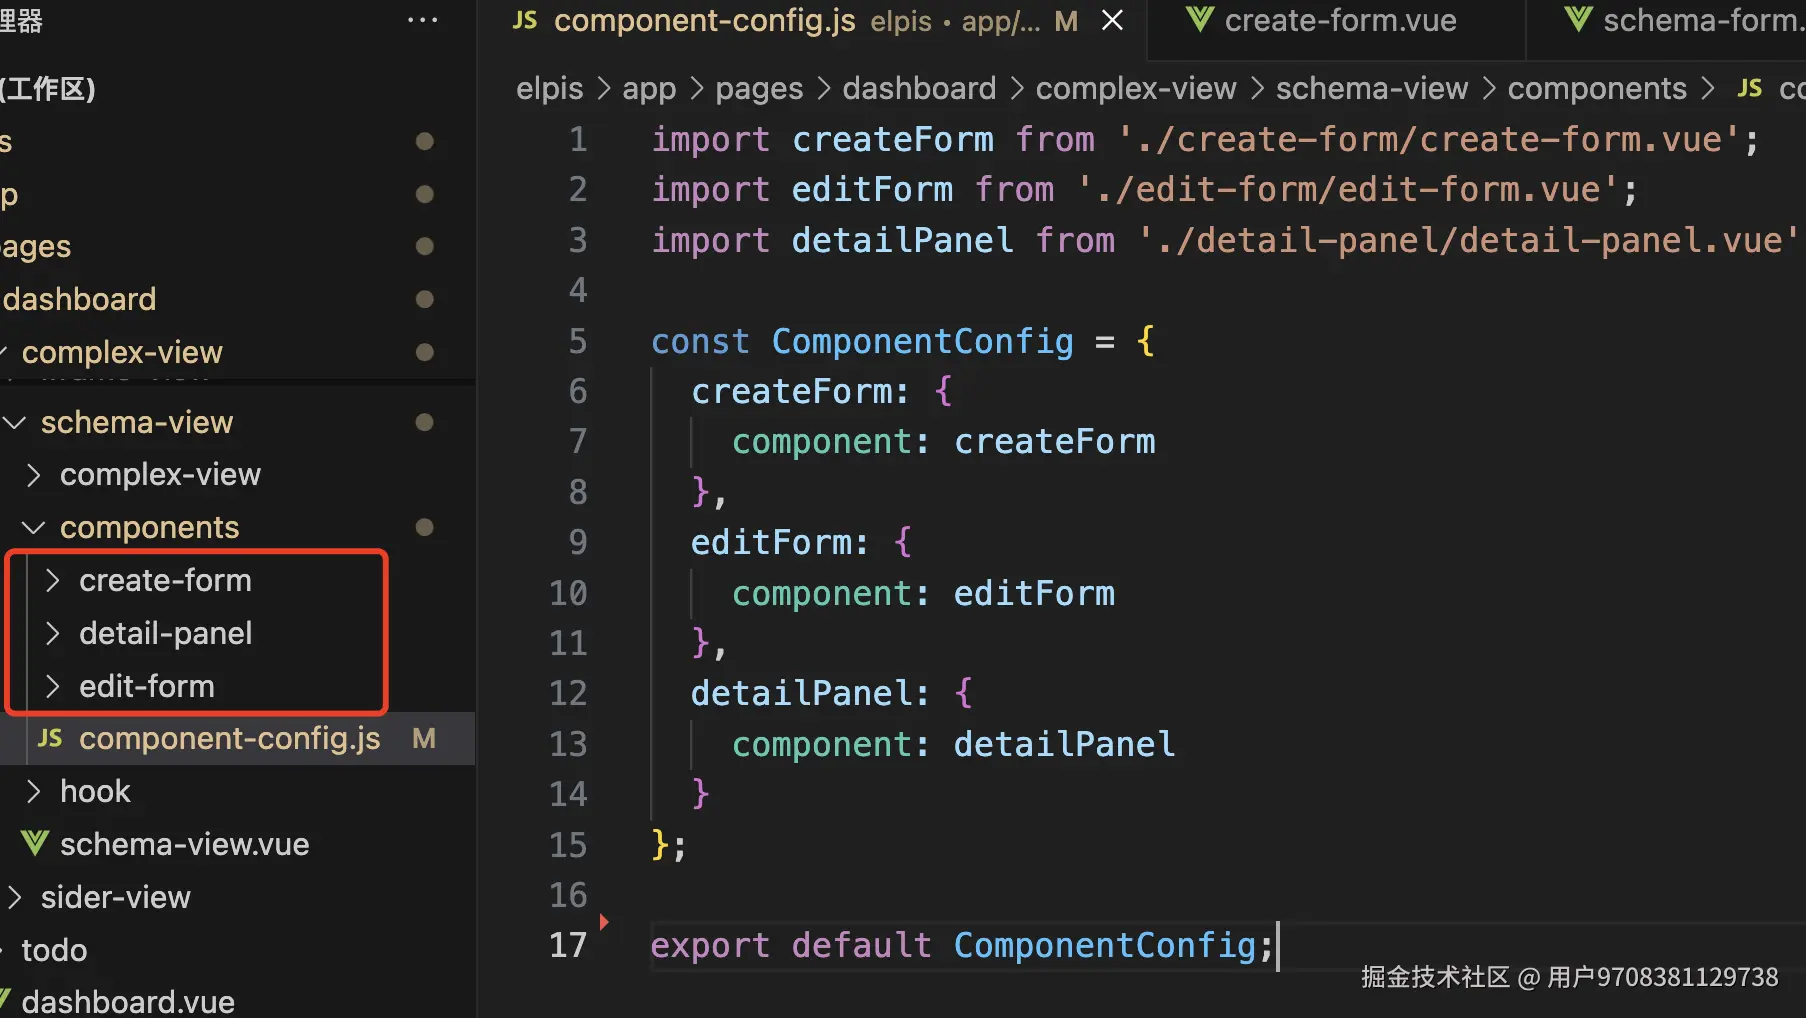The image size is (1806, 1018).
Task: Switch to the create-form.vue tab
Action: [x=1339, y=20]
